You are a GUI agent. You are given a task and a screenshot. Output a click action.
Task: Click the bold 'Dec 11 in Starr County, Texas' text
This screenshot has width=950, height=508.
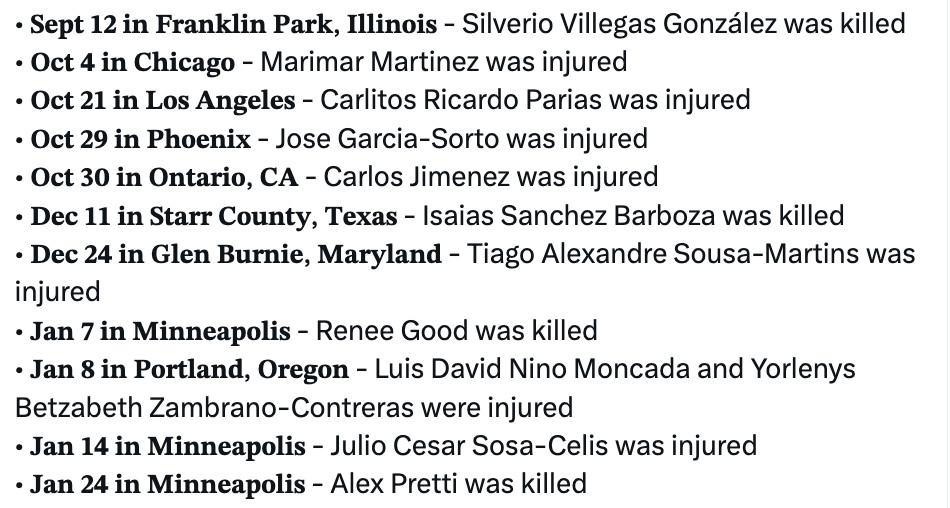214,215
